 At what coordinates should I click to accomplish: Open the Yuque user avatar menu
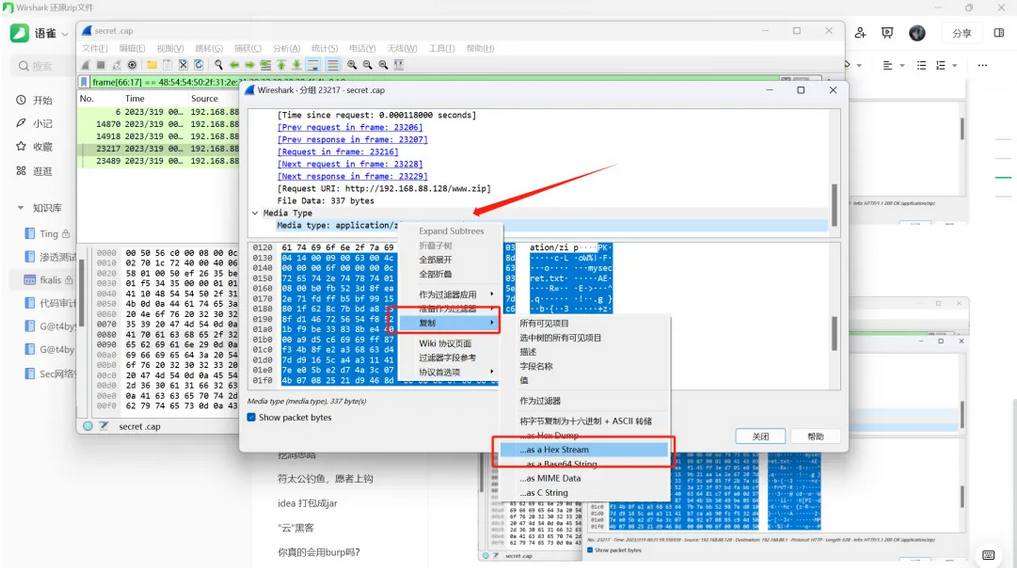[x=917, y=33]
